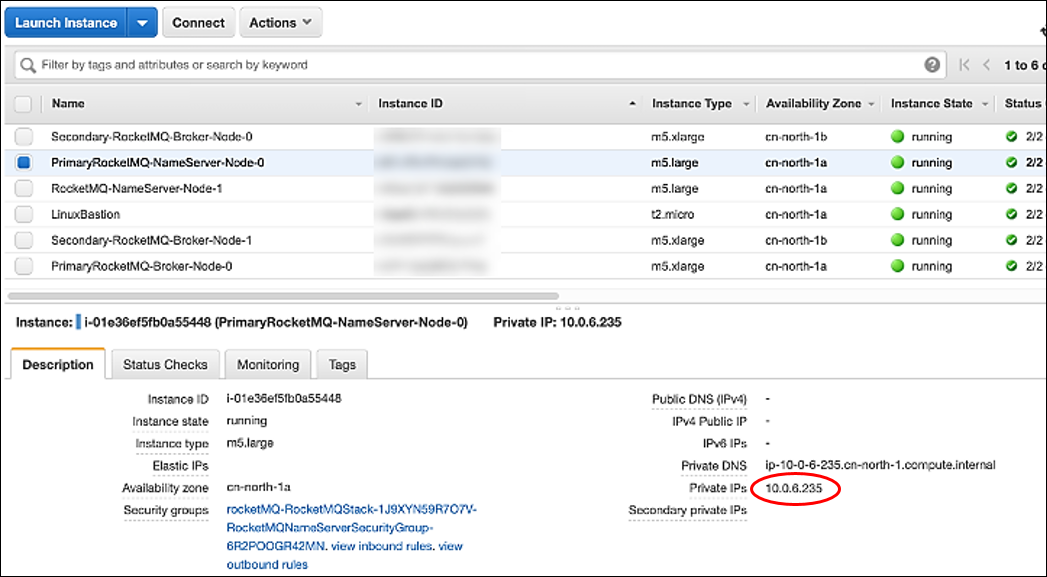1047x577 pixels.
Task: Click the Public DNS (IPv4) label
Action: (x=699, y=399)
